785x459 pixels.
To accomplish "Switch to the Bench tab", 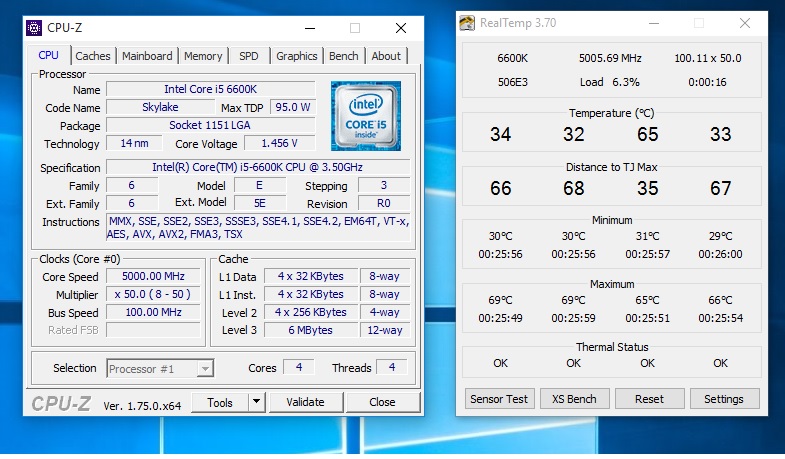I will point(343,56).
